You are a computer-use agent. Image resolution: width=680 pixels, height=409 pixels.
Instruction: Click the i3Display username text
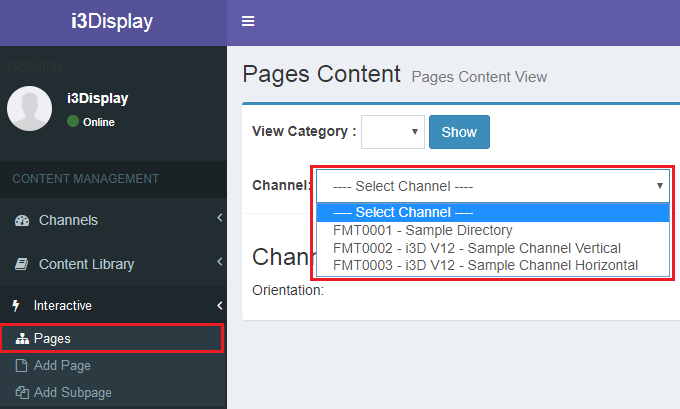(98, 98)
